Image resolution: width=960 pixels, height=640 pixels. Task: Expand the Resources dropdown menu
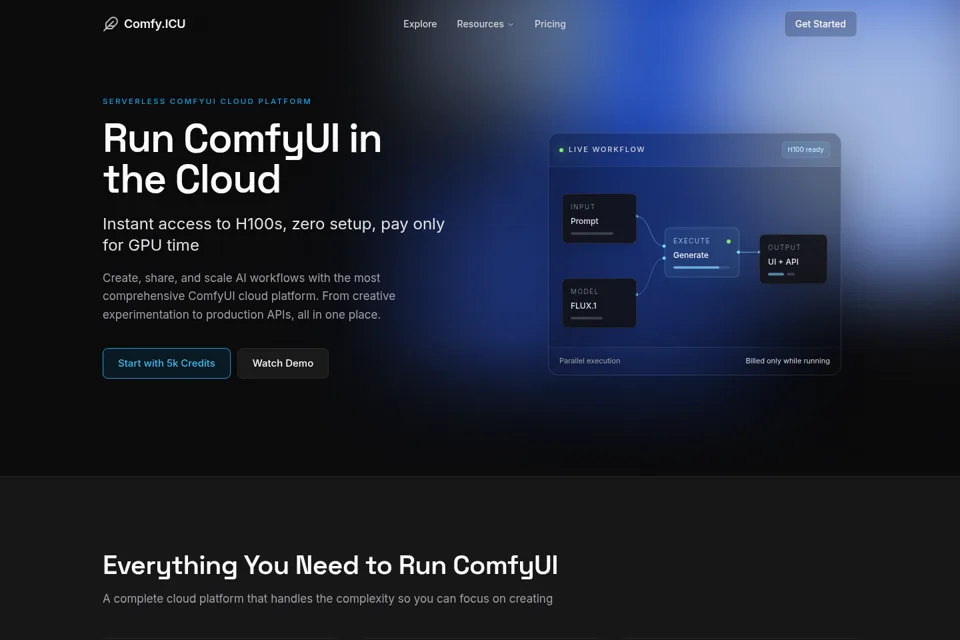485,24
